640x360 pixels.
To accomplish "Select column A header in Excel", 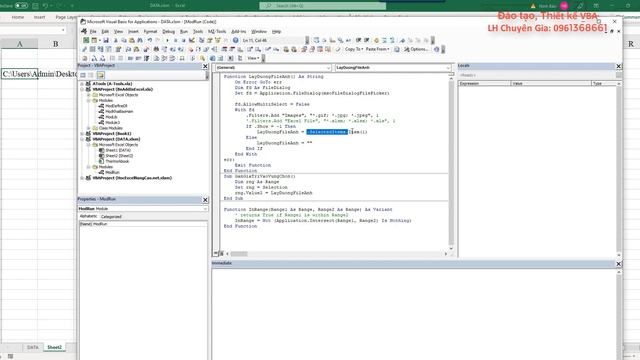I will point(19,44).
